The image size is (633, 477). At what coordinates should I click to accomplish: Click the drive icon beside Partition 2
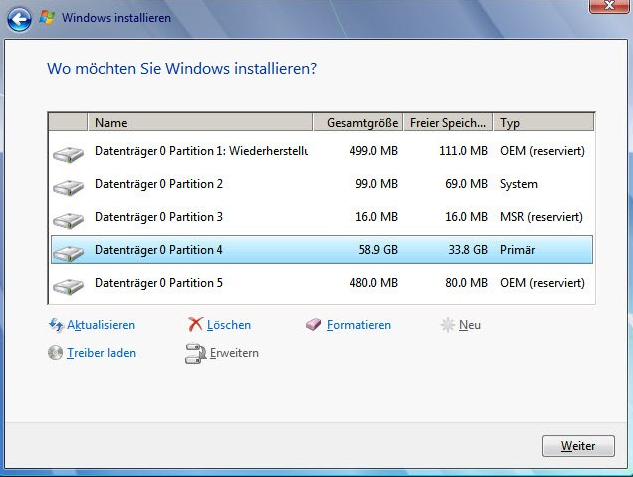tap(68, 187)
